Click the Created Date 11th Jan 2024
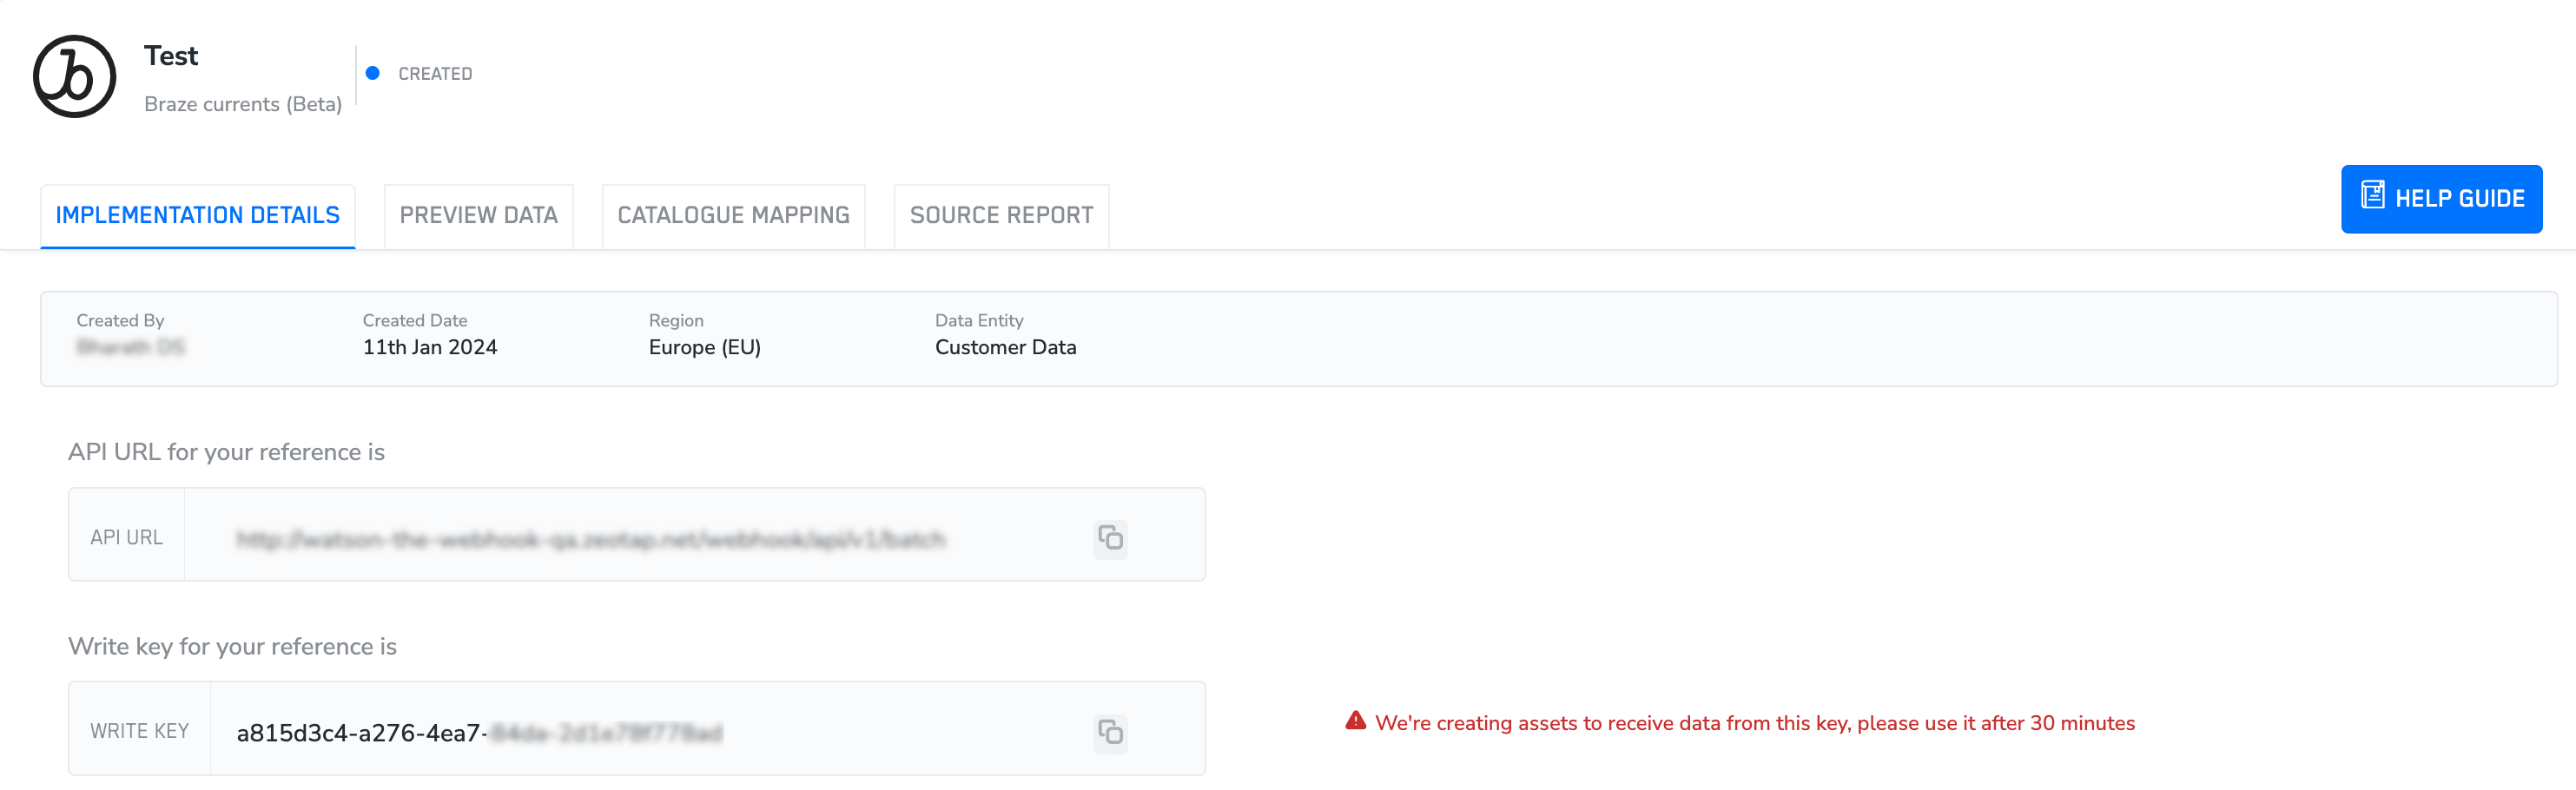The image size is (2576, 790). (x=430, y=347)
